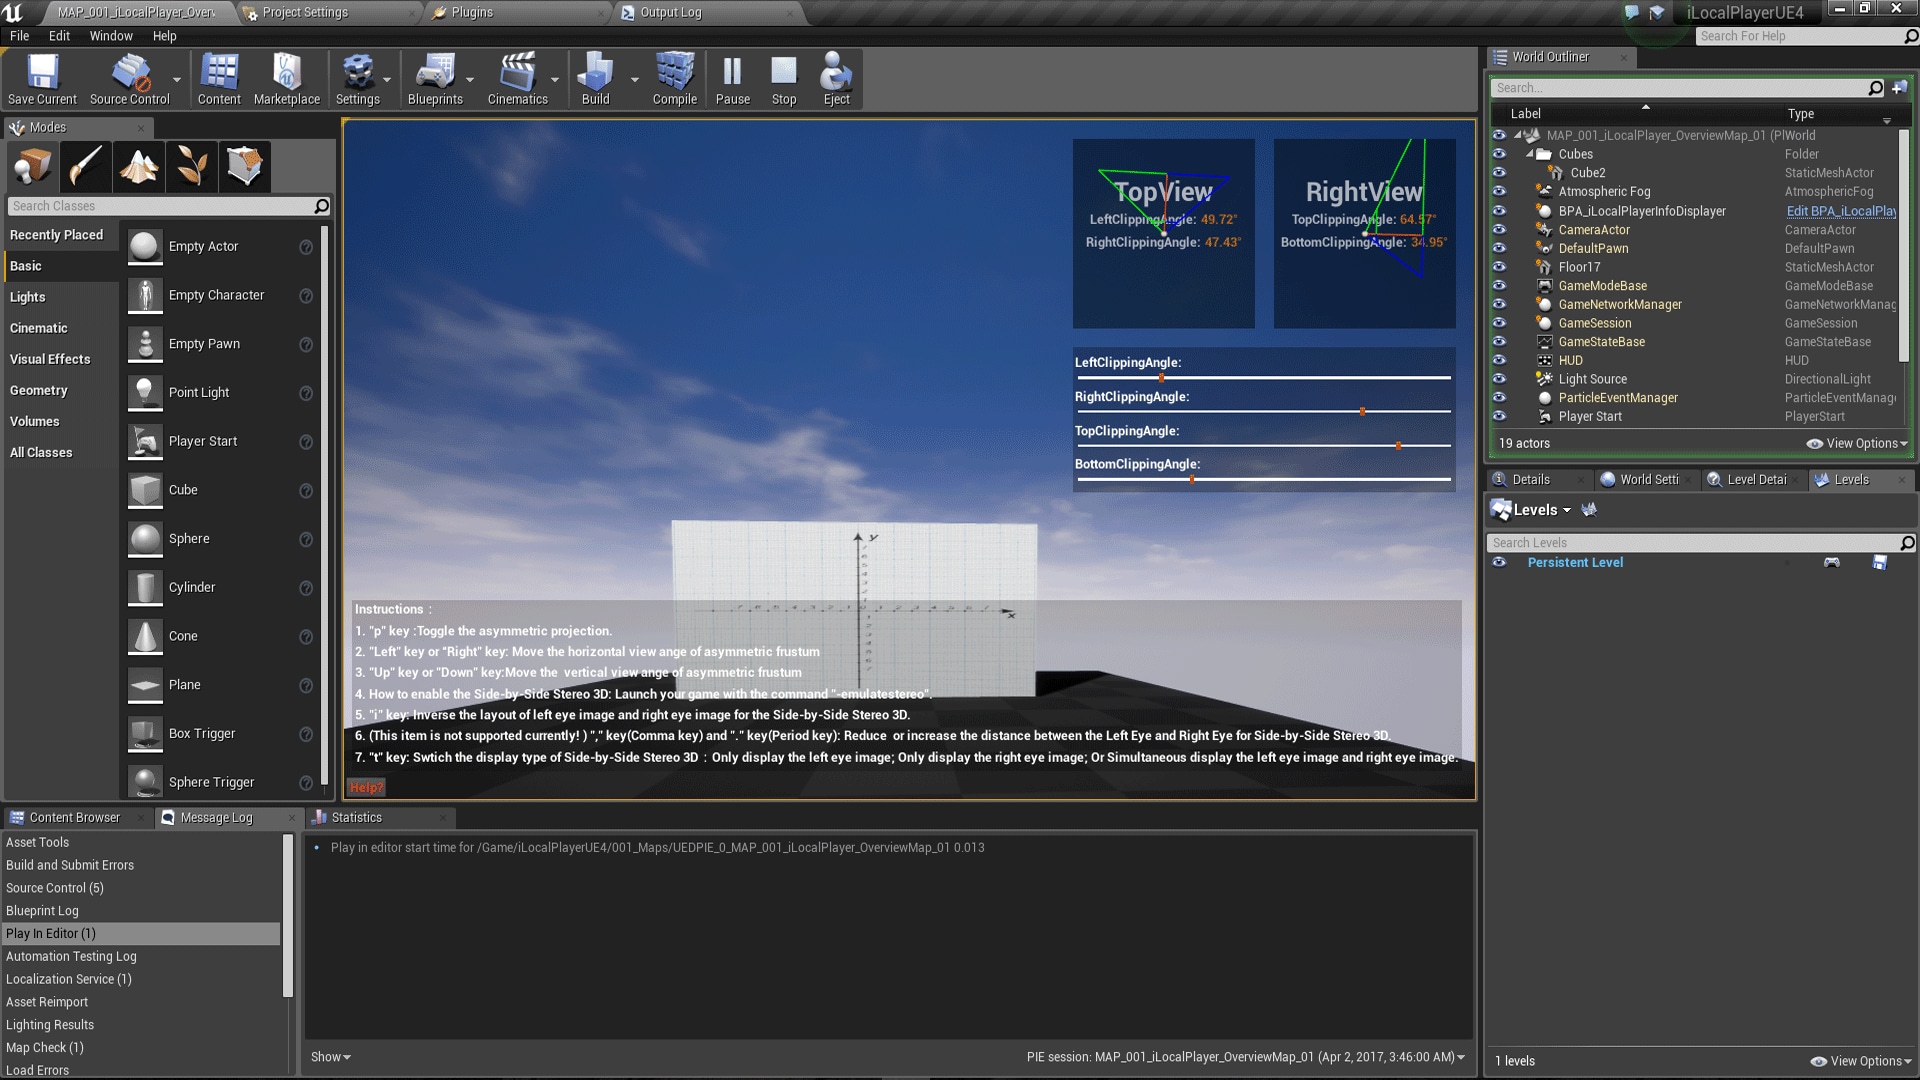Click Save Current to save the level
Screen dimensions: 1920x1080
click(x=41, y=78)
